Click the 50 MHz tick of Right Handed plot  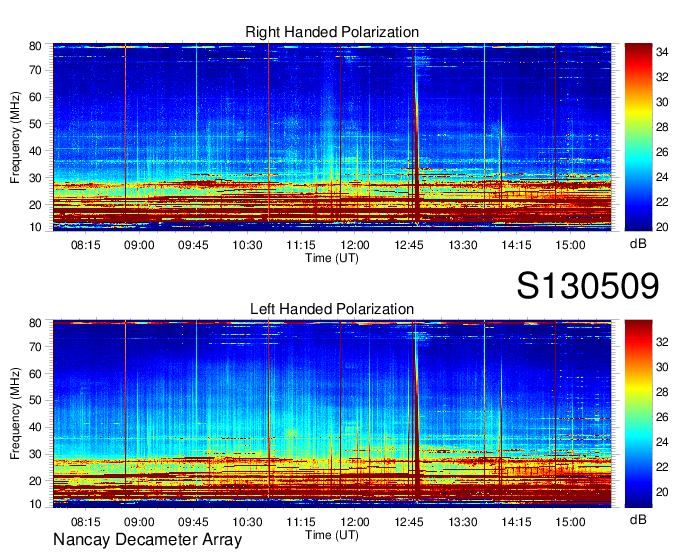click(35, 124)
